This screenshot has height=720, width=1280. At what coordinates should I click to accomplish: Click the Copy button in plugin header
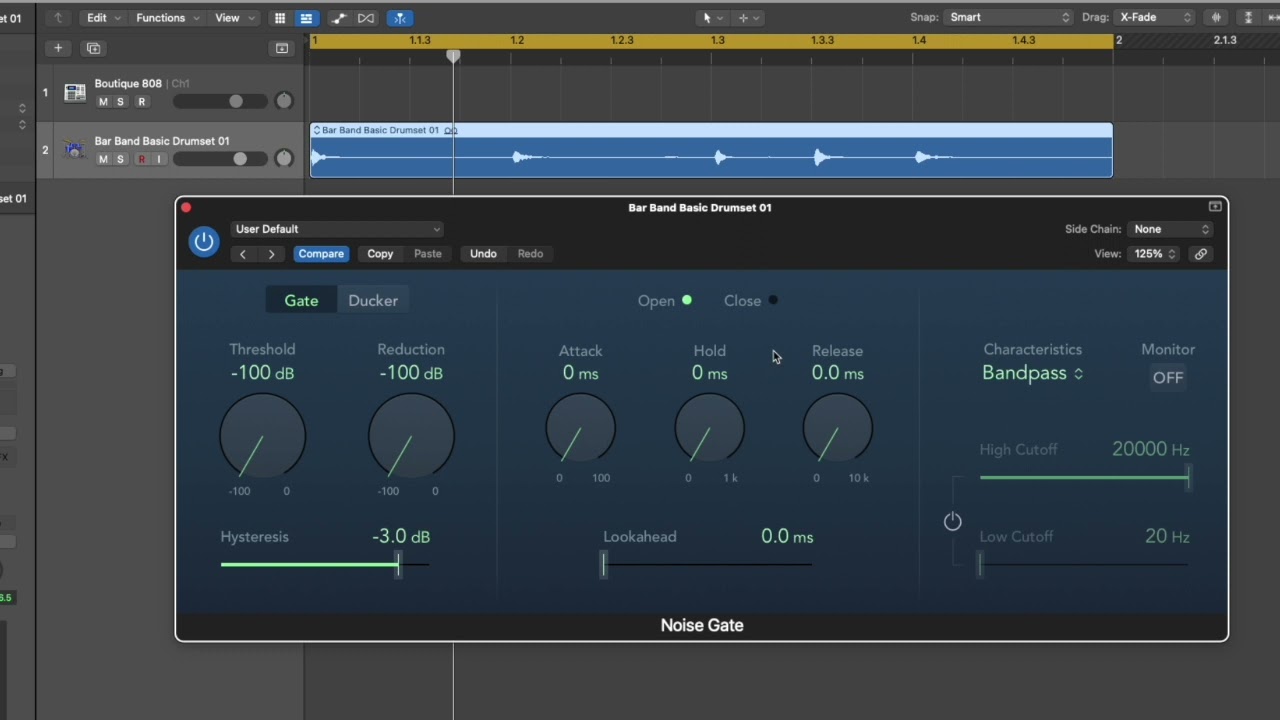(x=380, y=254)
